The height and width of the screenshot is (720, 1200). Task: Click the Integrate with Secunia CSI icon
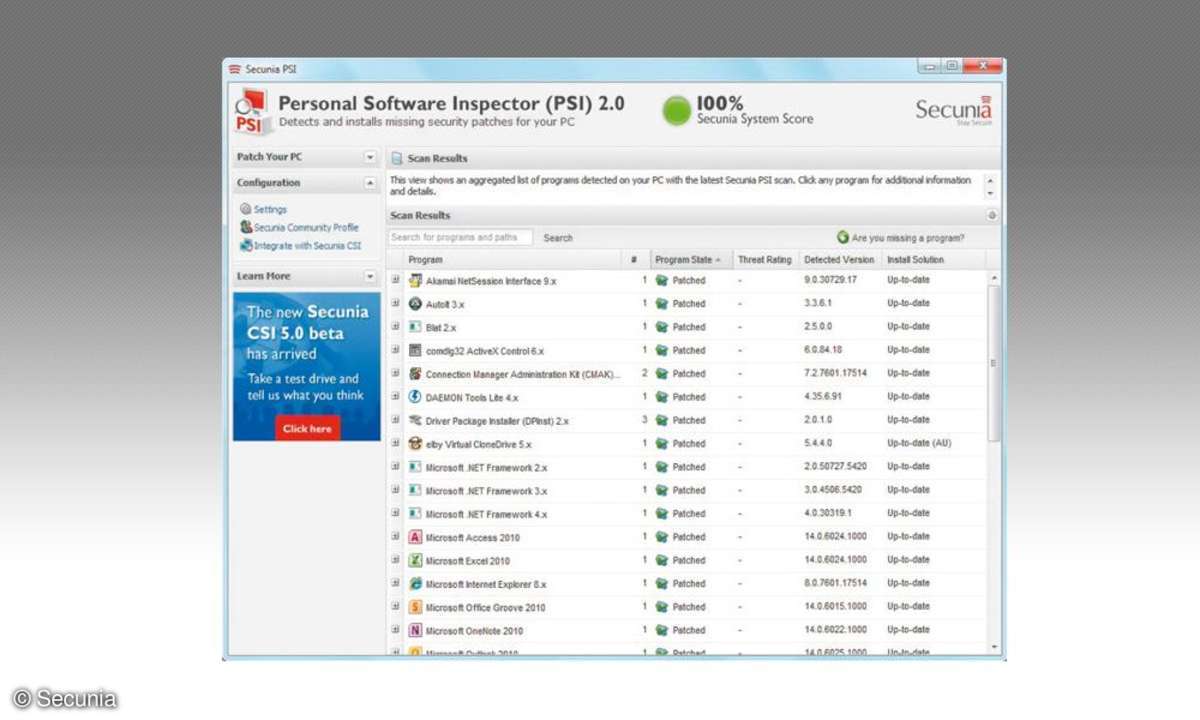pos(245,245)
